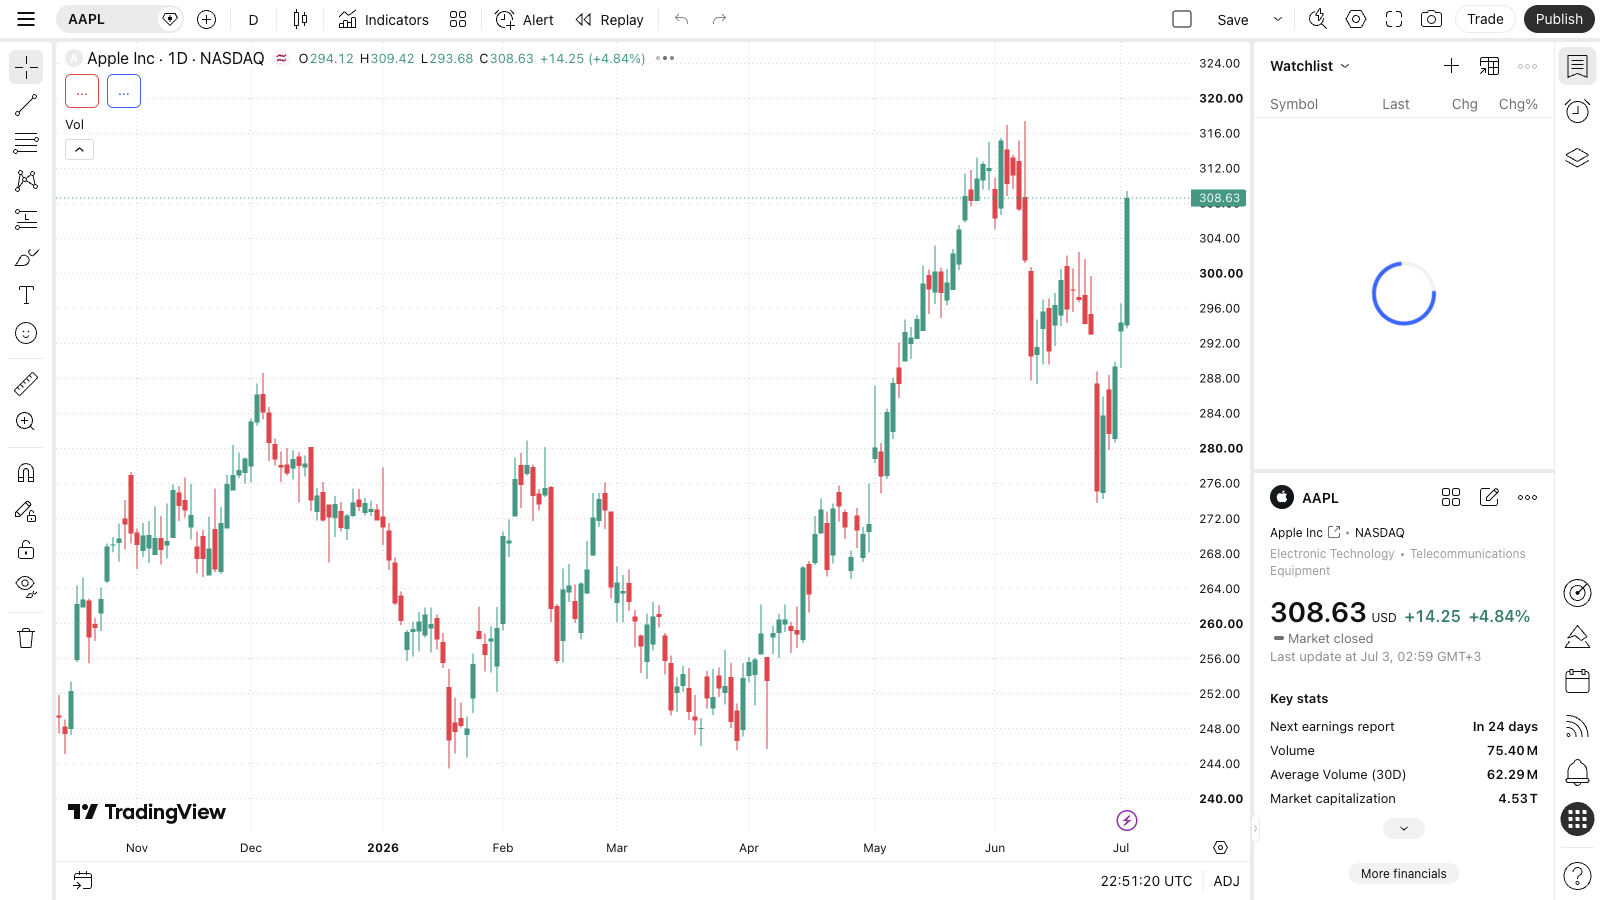Image resolution: width=1600 pixels, height=900 pixels.
Task: Select the crosshair cursor tool
Action: tap(26, 67)
